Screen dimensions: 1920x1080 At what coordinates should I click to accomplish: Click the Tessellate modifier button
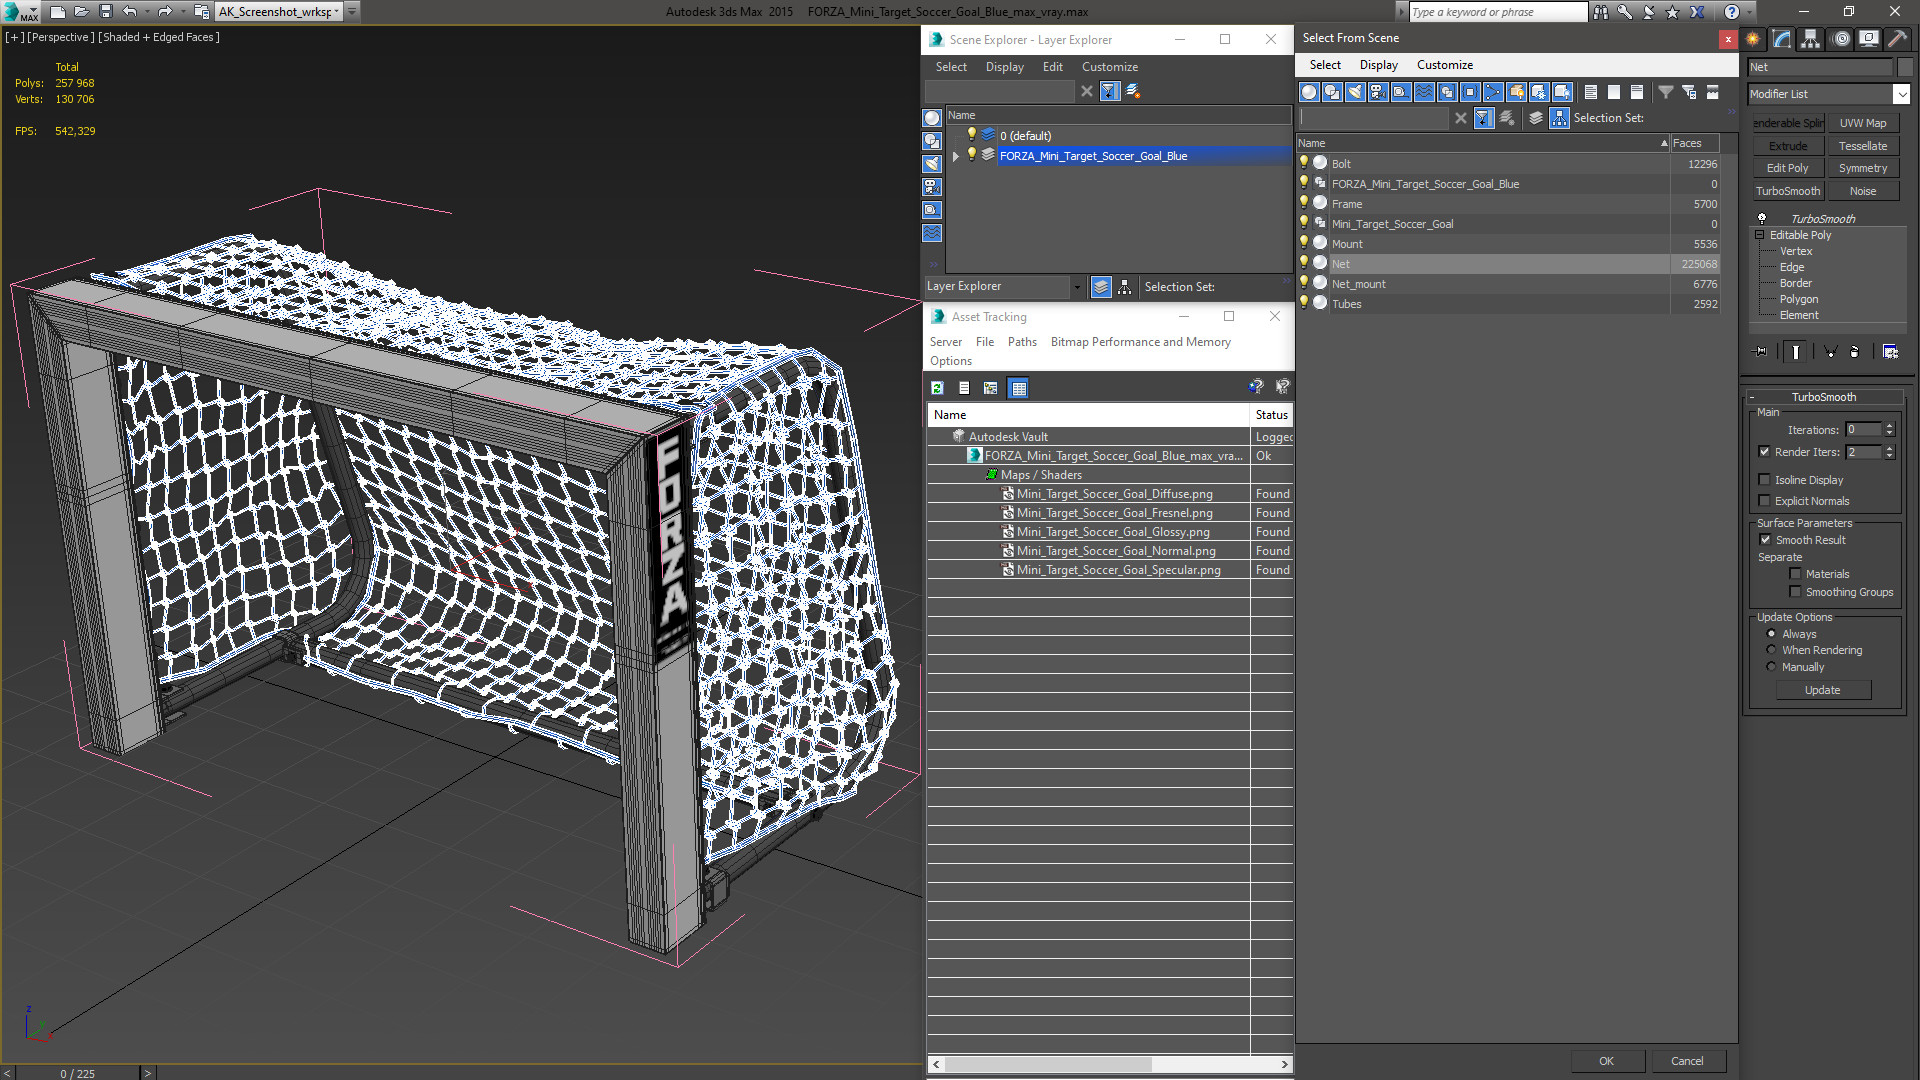click(x=1863, y=146)
